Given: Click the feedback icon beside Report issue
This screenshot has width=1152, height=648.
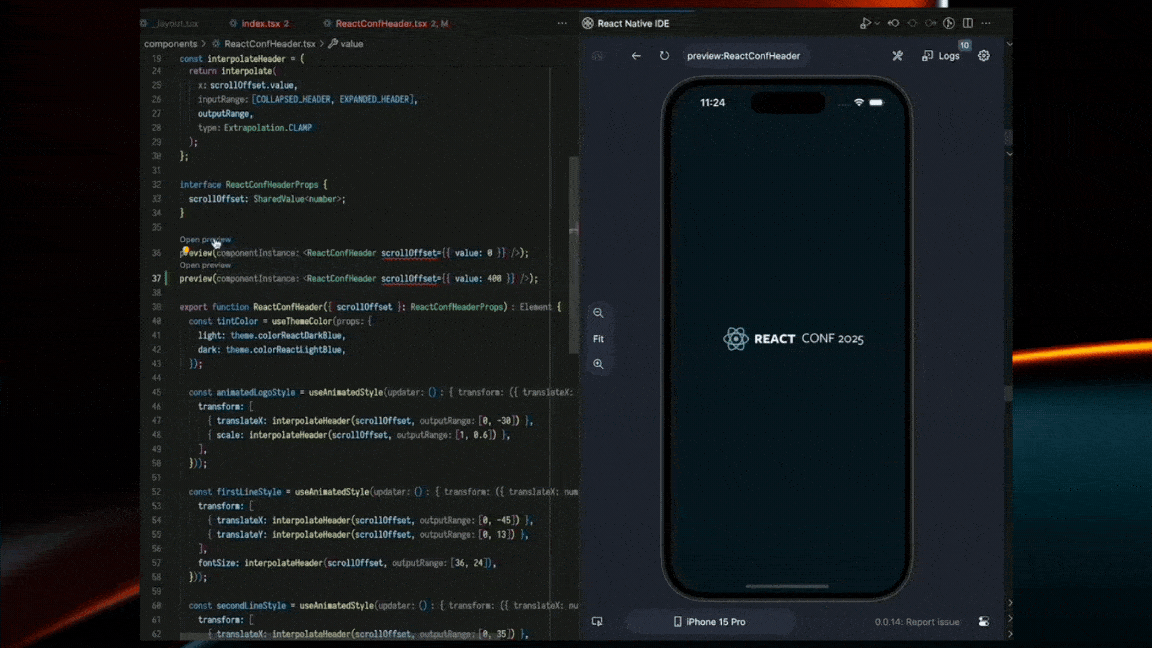Looking at the screenshot, I should pos(984,622).
